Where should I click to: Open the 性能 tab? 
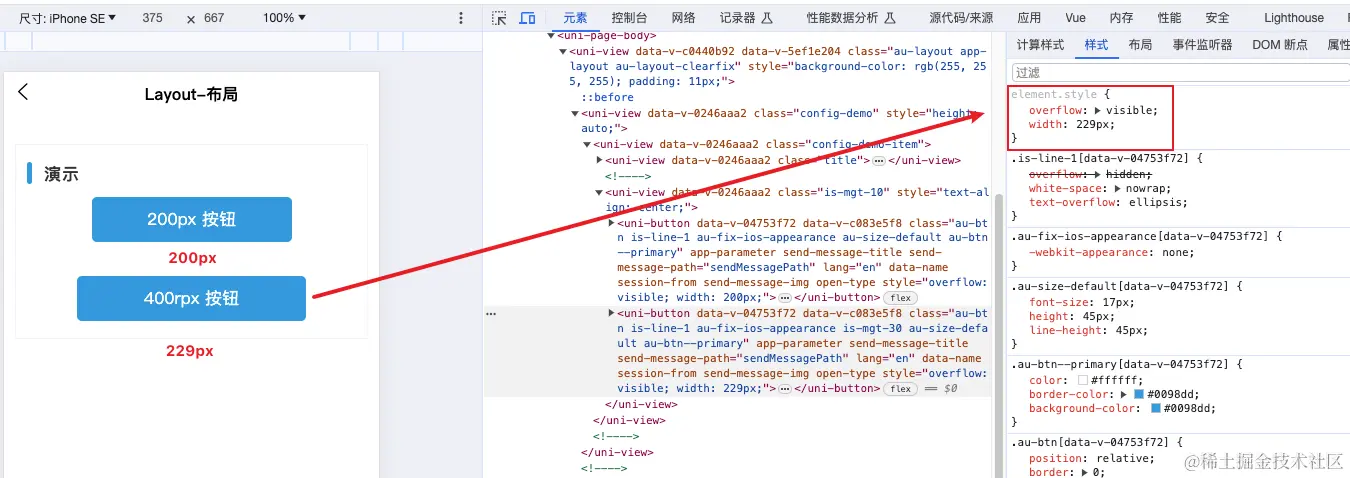pyautogui.click(x=1169, y=18)
